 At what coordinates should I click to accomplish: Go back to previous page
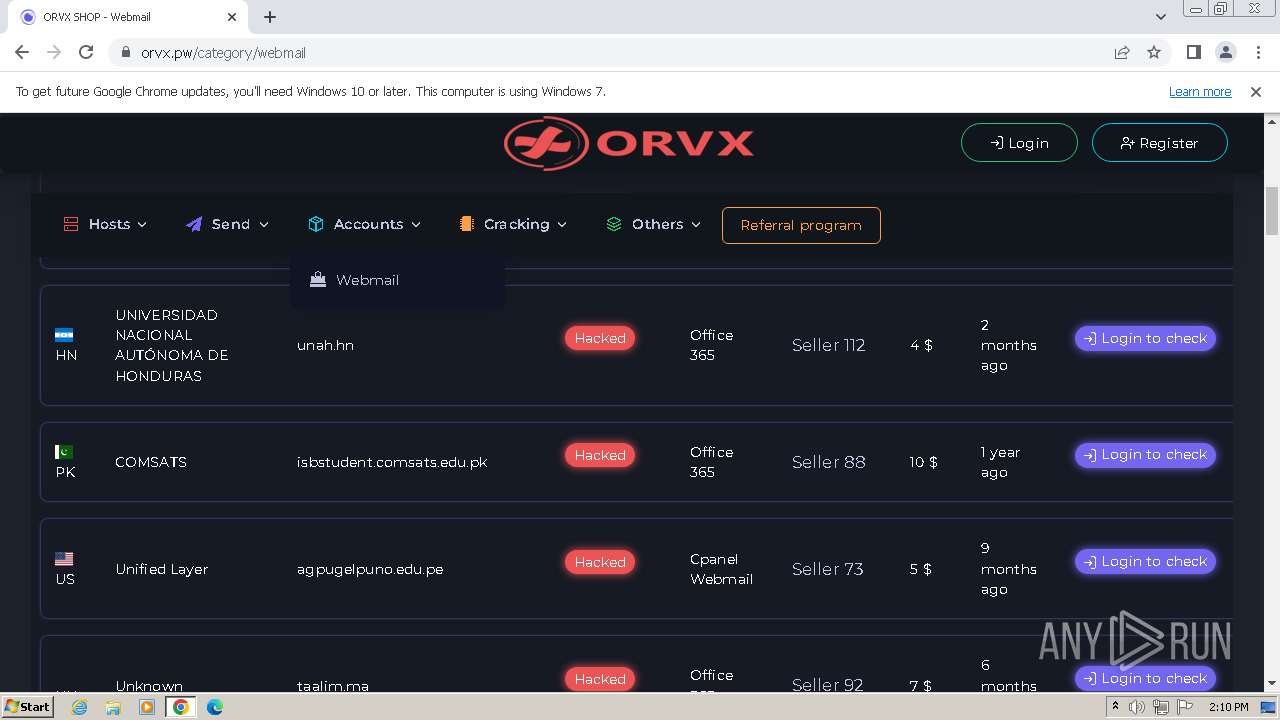tap(22, 52)
